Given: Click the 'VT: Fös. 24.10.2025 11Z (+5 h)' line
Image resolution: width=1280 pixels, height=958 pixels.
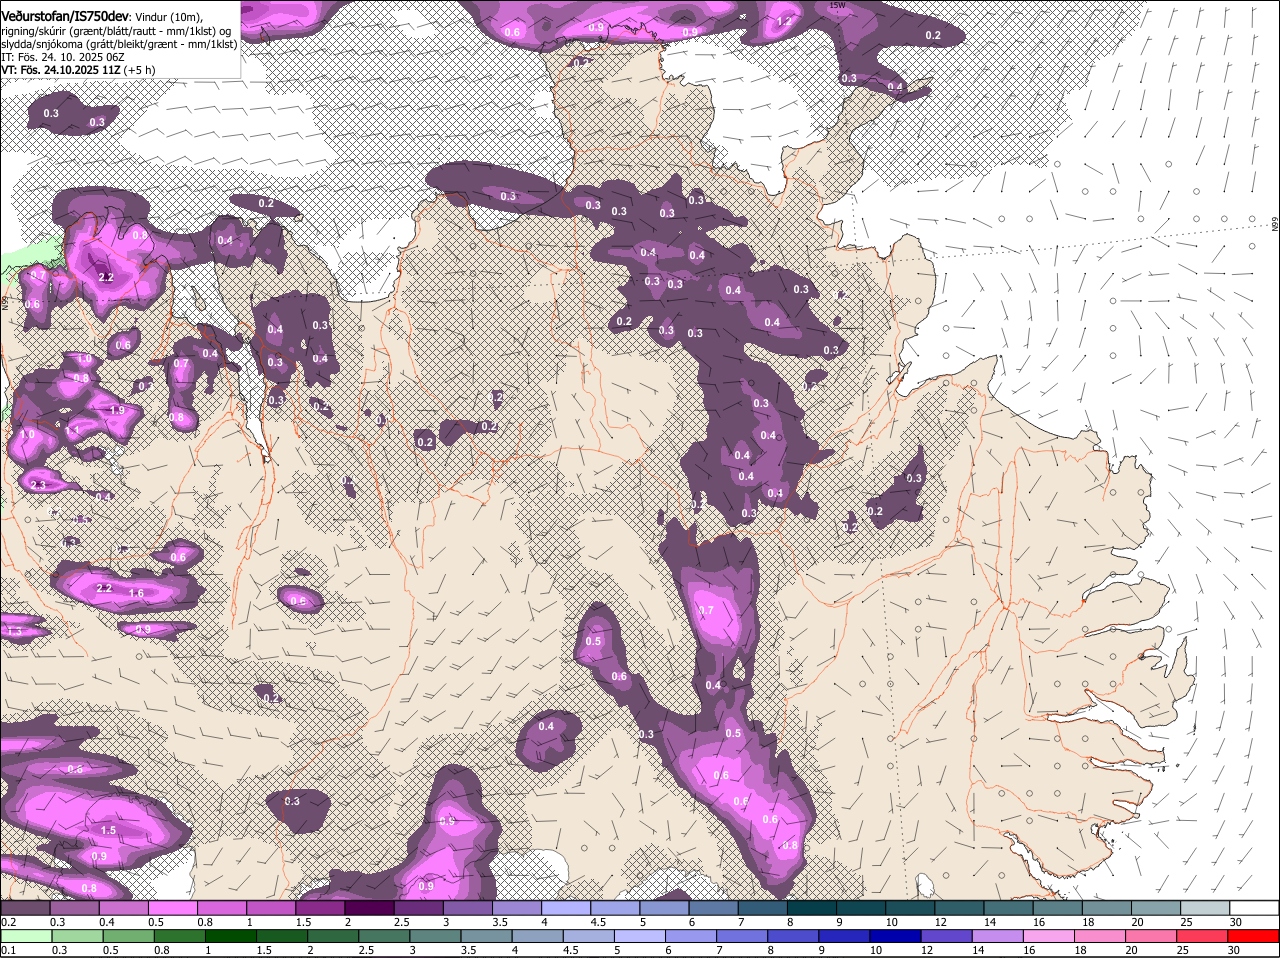Looking at the screenshot, I should pyautogui.click(x=78, y=70).
